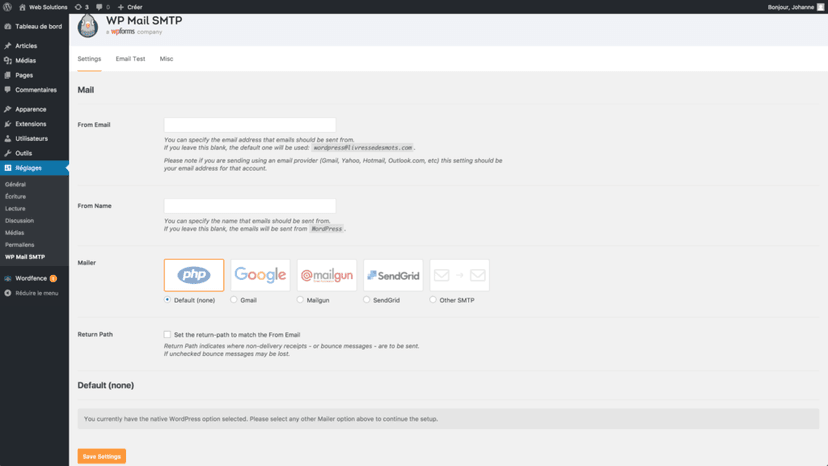Click the WP Mail SMTP pigeon logo

pos(88,25)
